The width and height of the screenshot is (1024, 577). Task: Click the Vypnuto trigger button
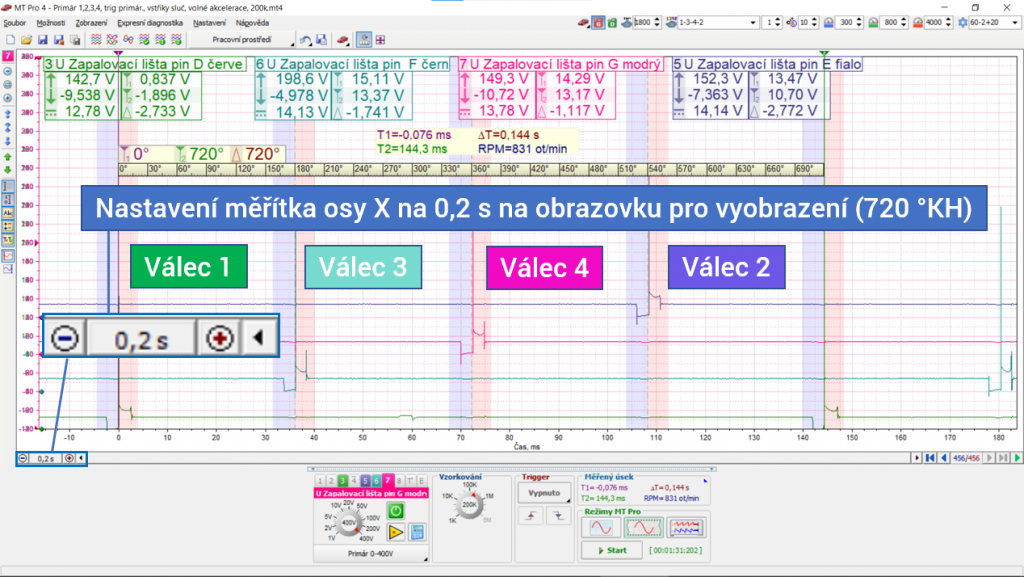tap(541, 494)
